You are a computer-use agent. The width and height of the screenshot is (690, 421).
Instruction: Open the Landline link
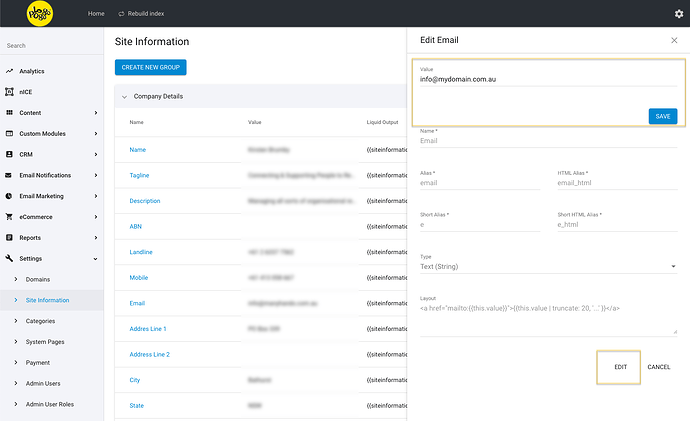coord(141,252)
